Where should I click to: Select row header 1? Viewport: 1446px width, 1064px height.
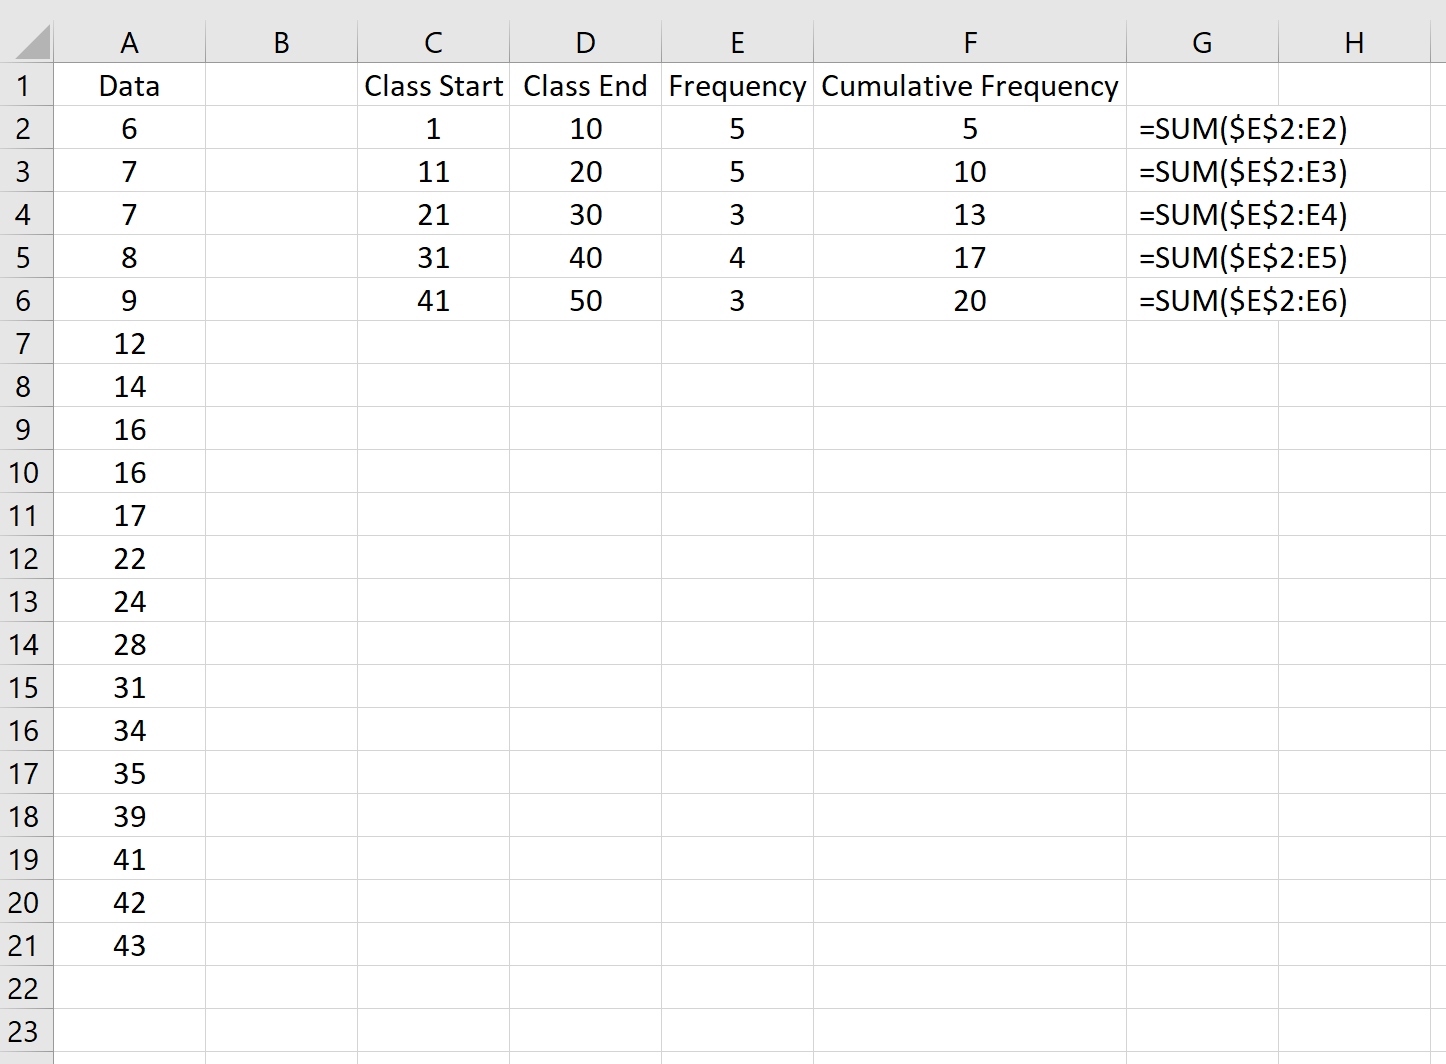[27, 85]
